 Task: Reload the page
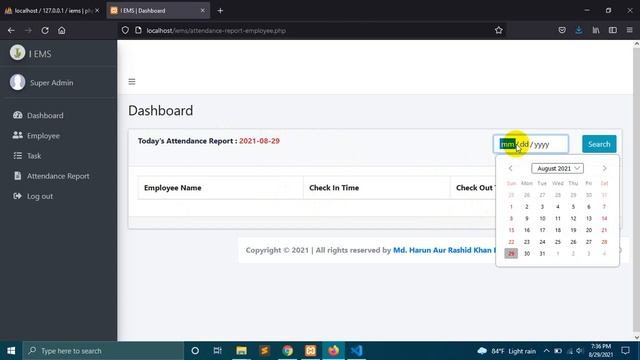pyautogui.click(x=45, y=30)
